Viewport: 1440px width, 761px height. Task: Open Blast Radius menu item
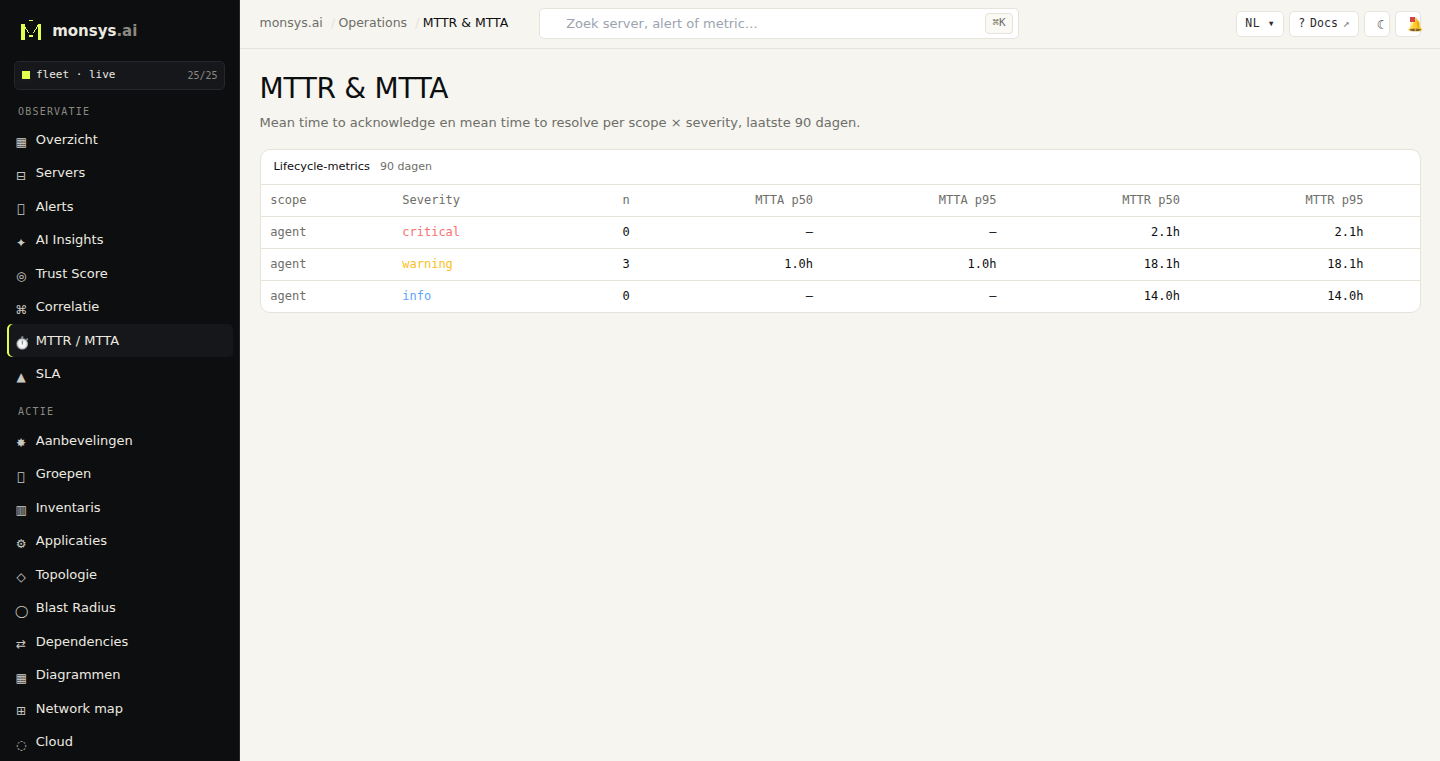tap(119, 608)
